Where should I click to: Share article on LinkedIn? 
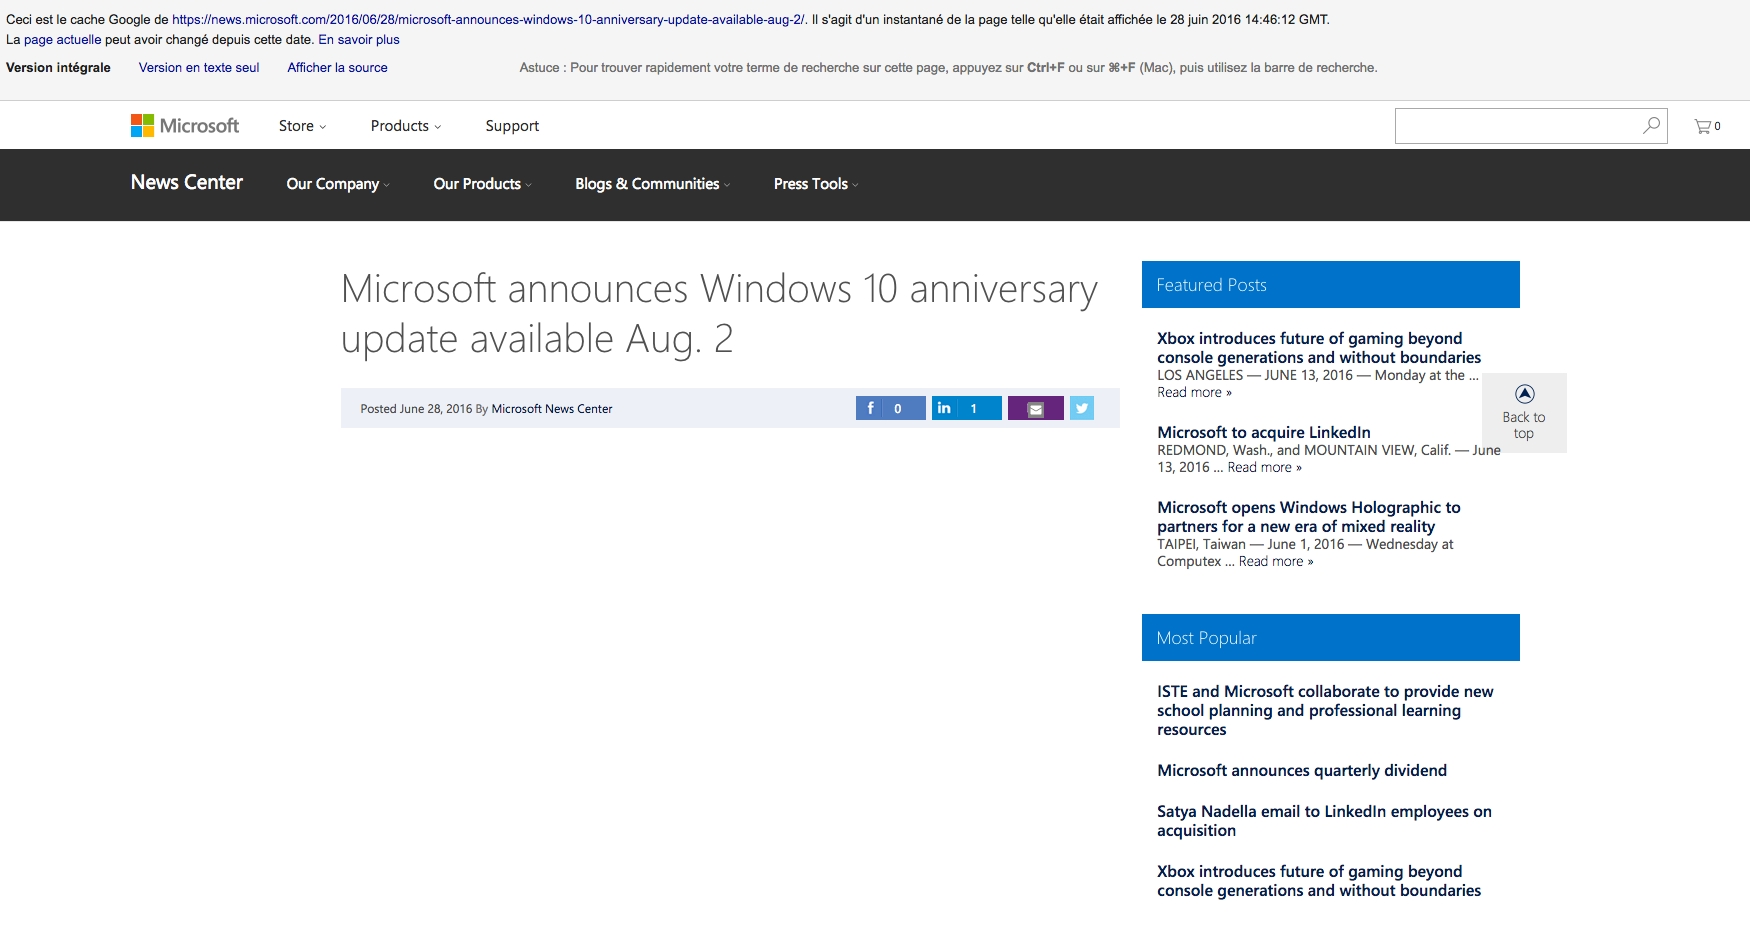(x=966, y=408)
